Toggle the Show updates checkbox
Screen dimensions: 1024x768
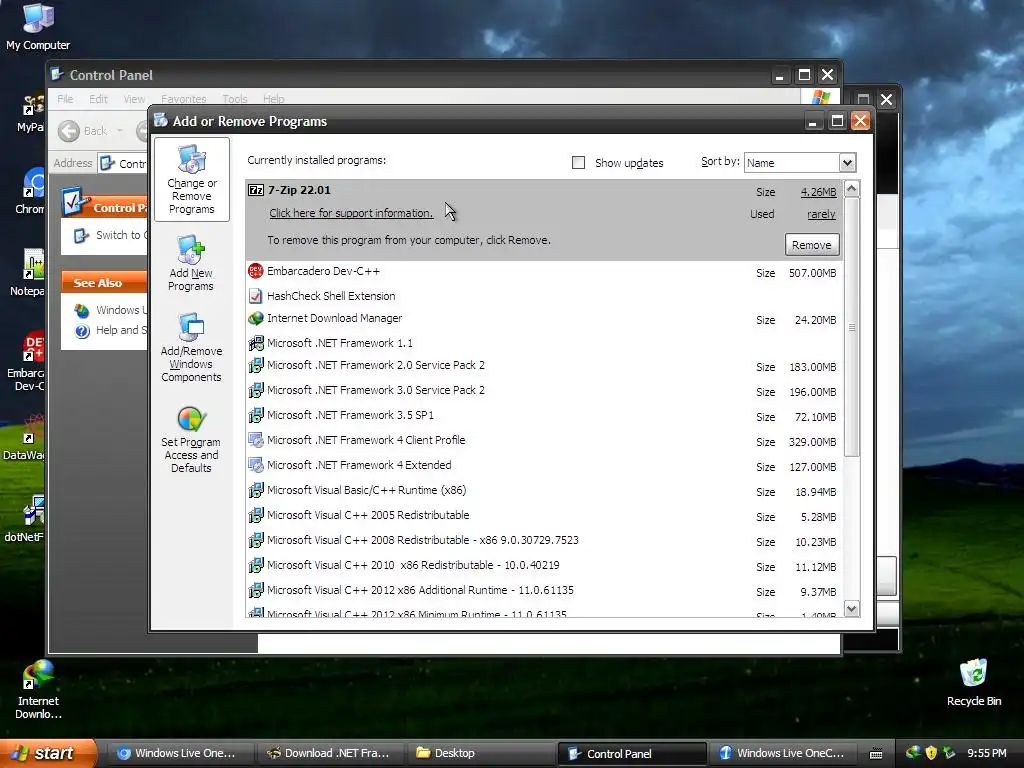578,163
